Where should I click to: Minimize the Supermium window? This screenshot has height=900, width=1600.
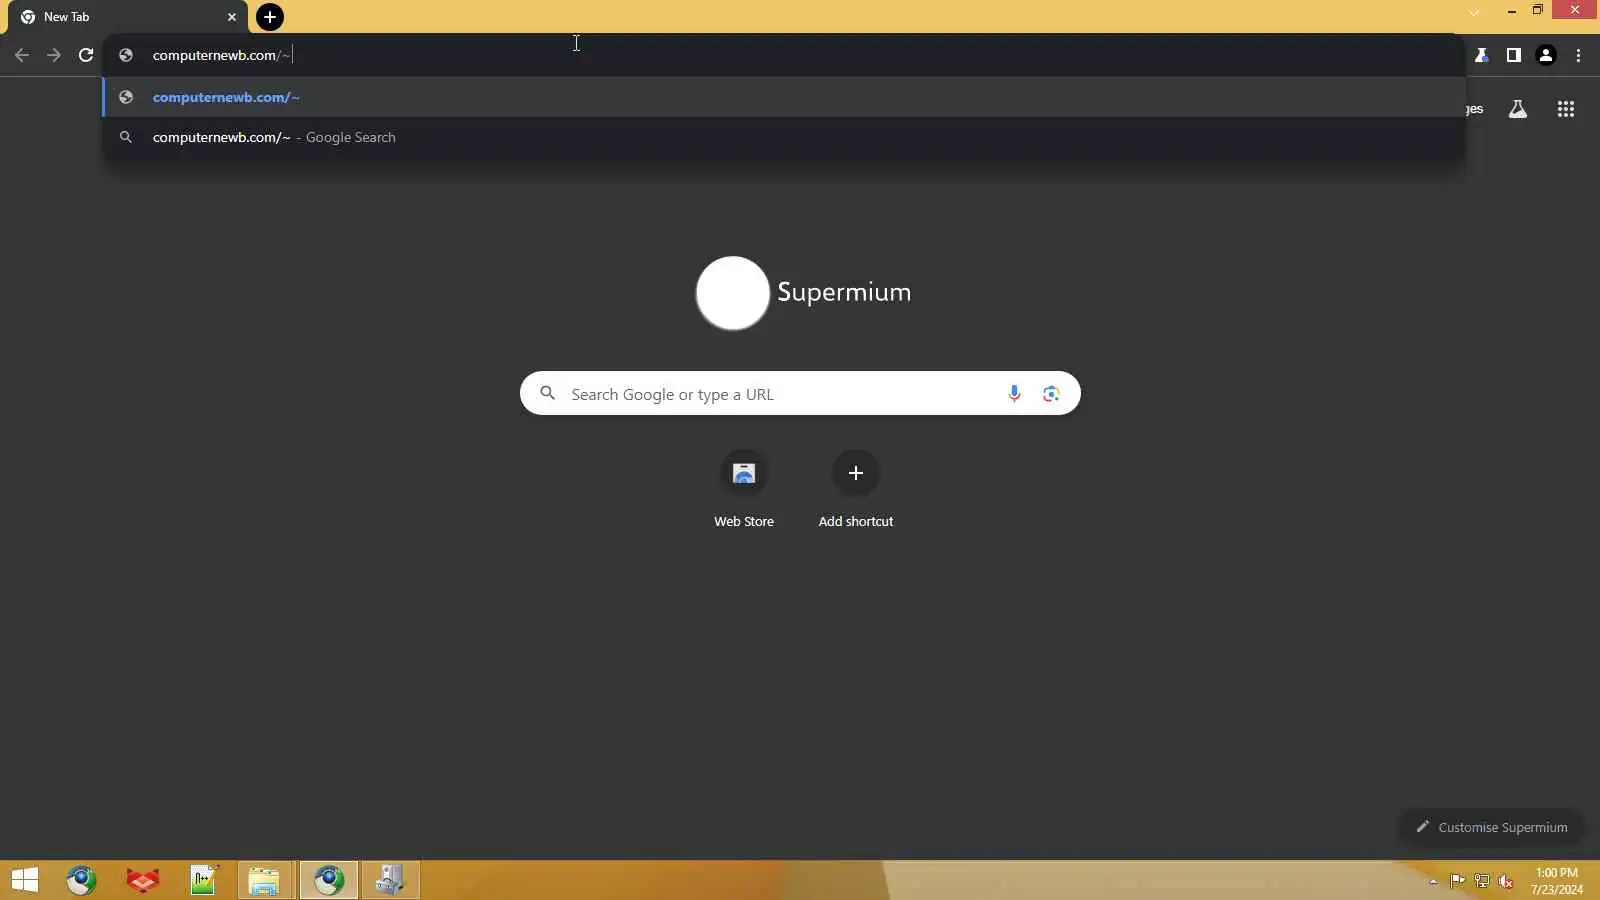tap(1511, 11)
